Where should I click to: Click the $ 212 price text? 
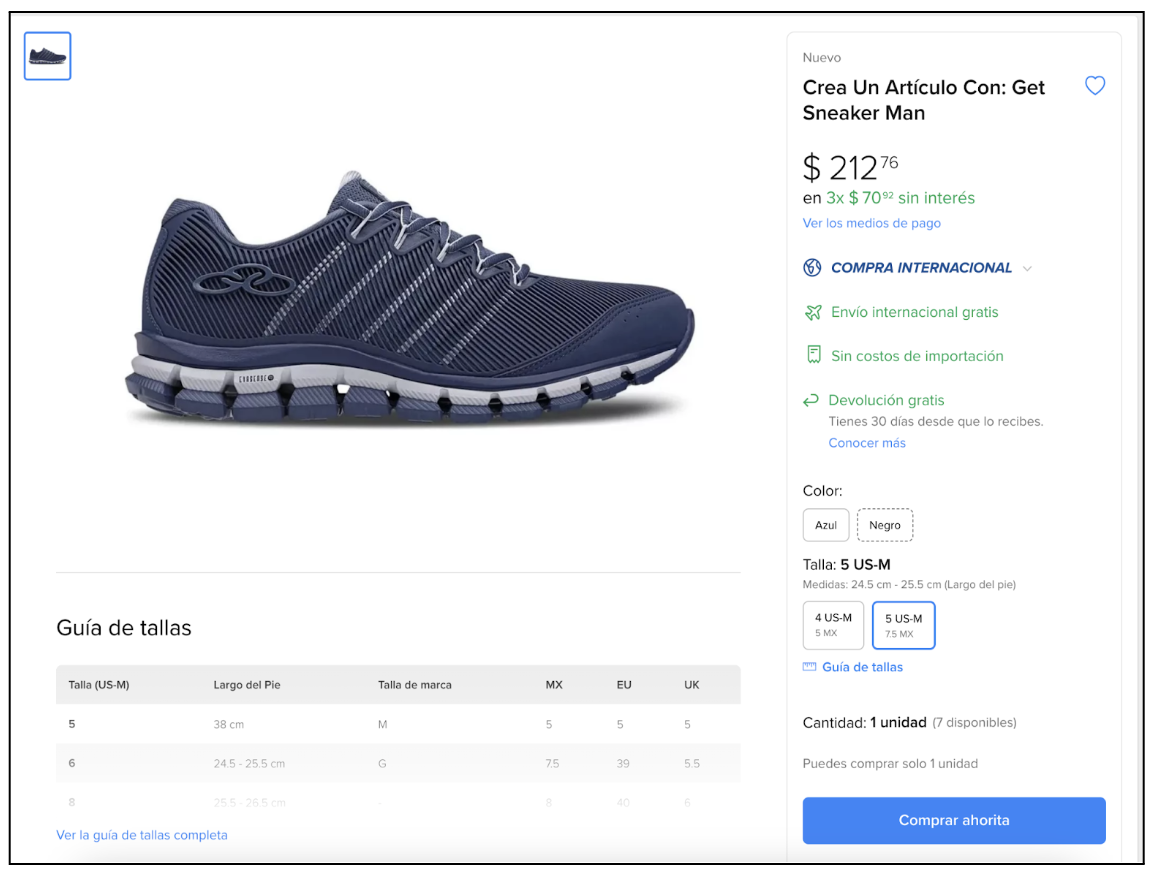850,167
